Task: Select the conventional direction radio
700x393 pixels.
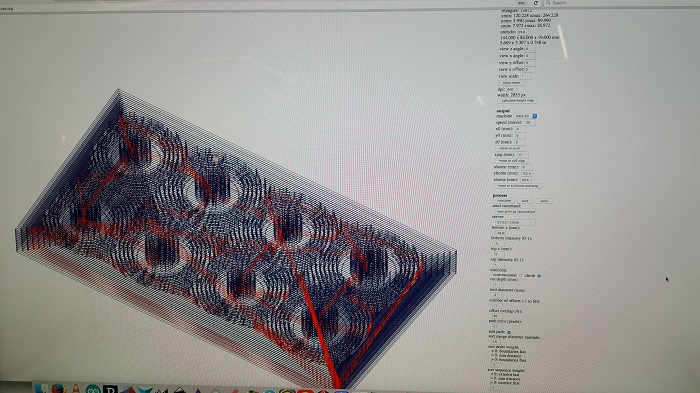Action: point(521,276)
